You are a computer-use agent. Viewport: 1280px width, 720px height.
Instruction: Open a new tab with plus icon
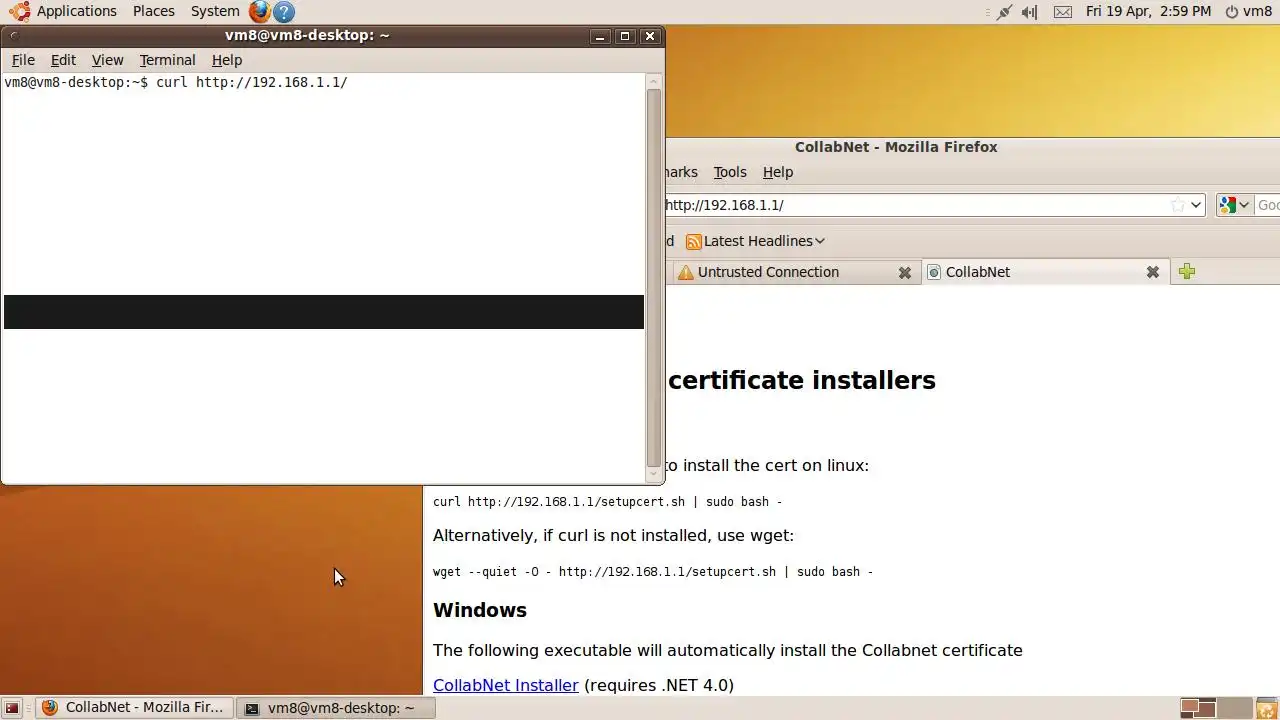[x=1187, y=271]
